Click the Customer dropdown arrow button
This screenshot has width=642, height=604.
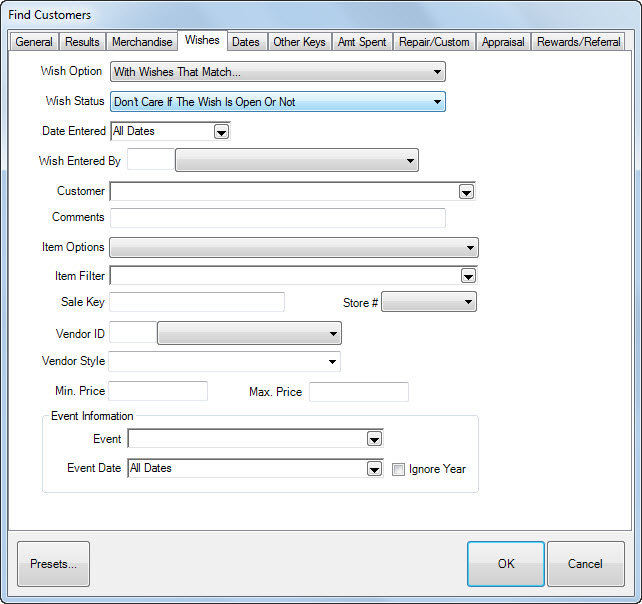[x=466, y=192]
